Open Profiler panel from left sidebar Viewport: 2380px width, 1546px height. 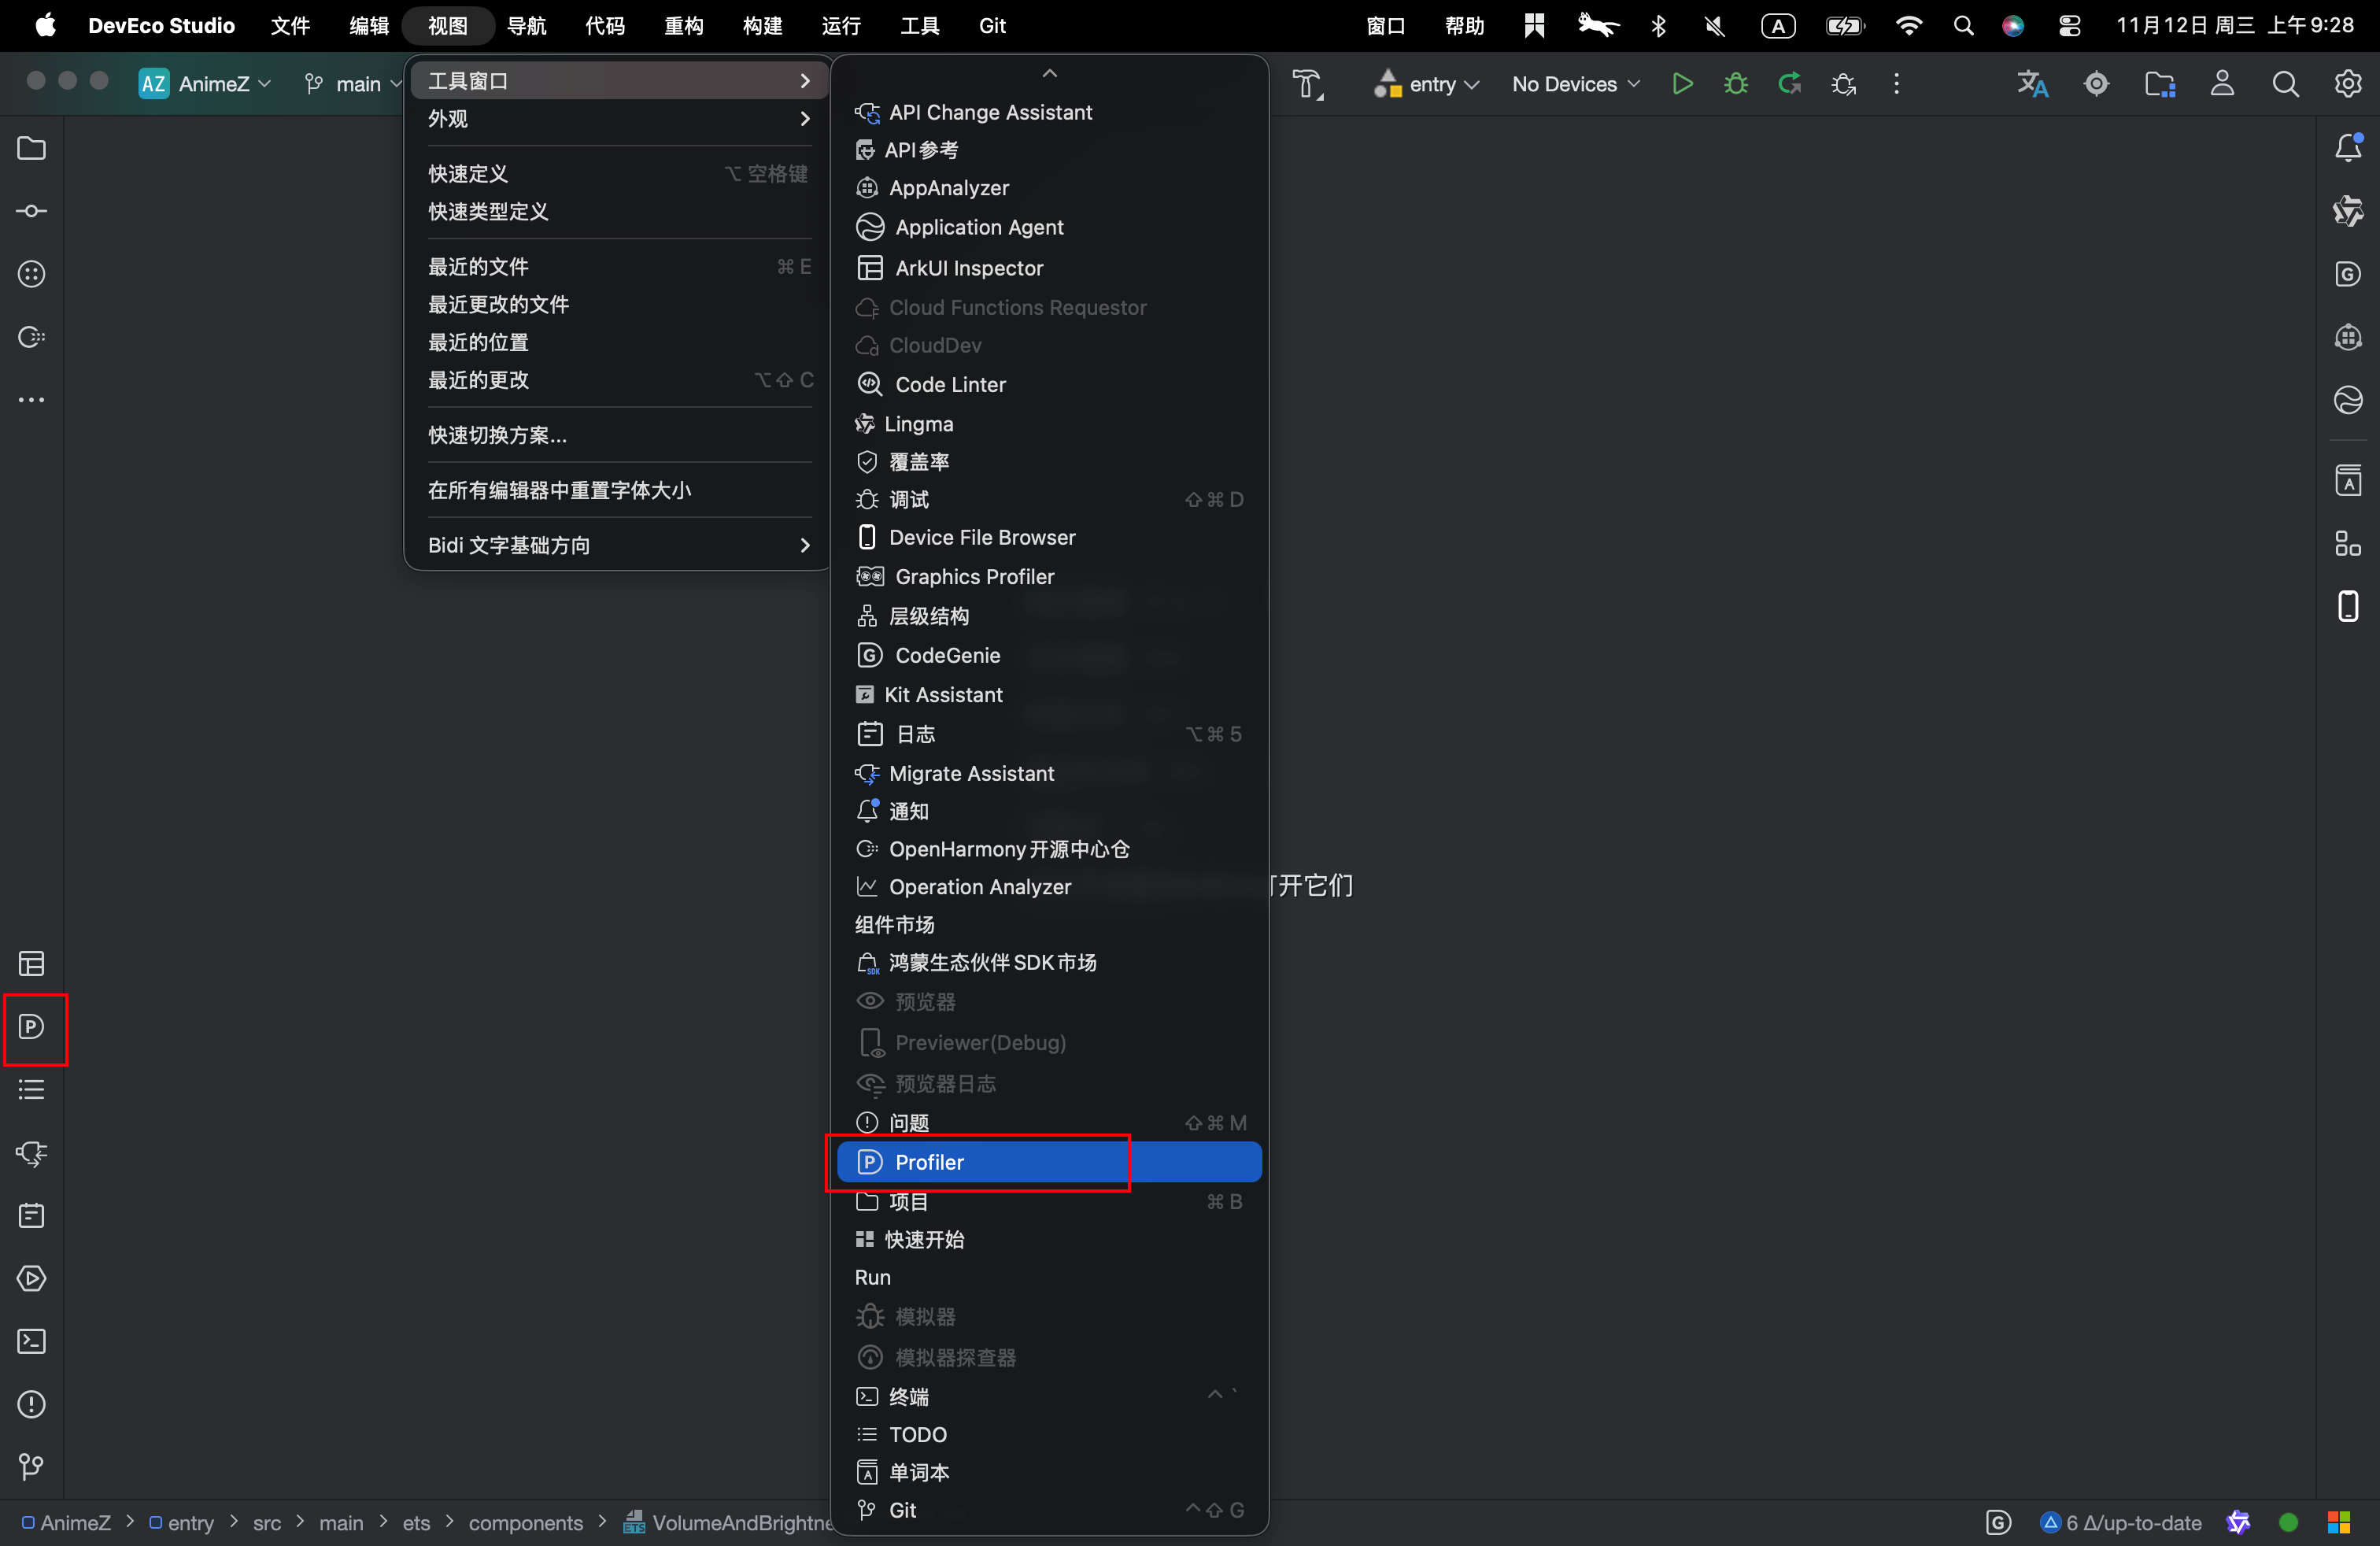32,1027
